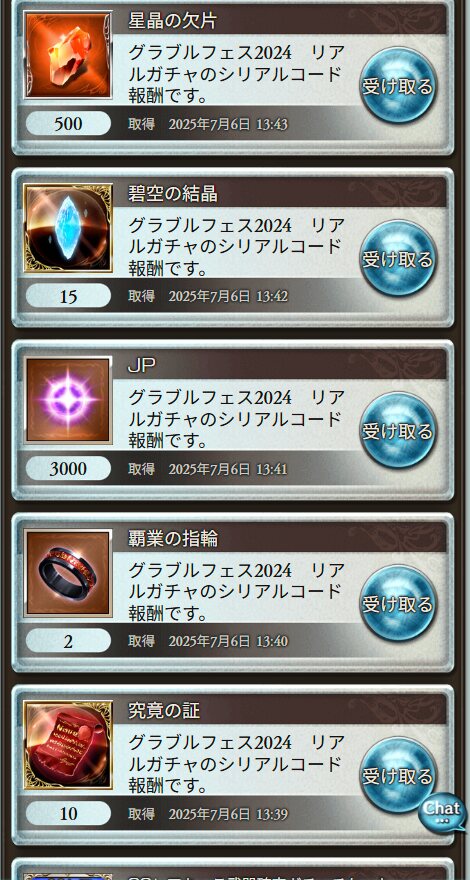Claim the 碧空の結晶 reward with 受け取る

pyautogui.click(x=398, y=259)
